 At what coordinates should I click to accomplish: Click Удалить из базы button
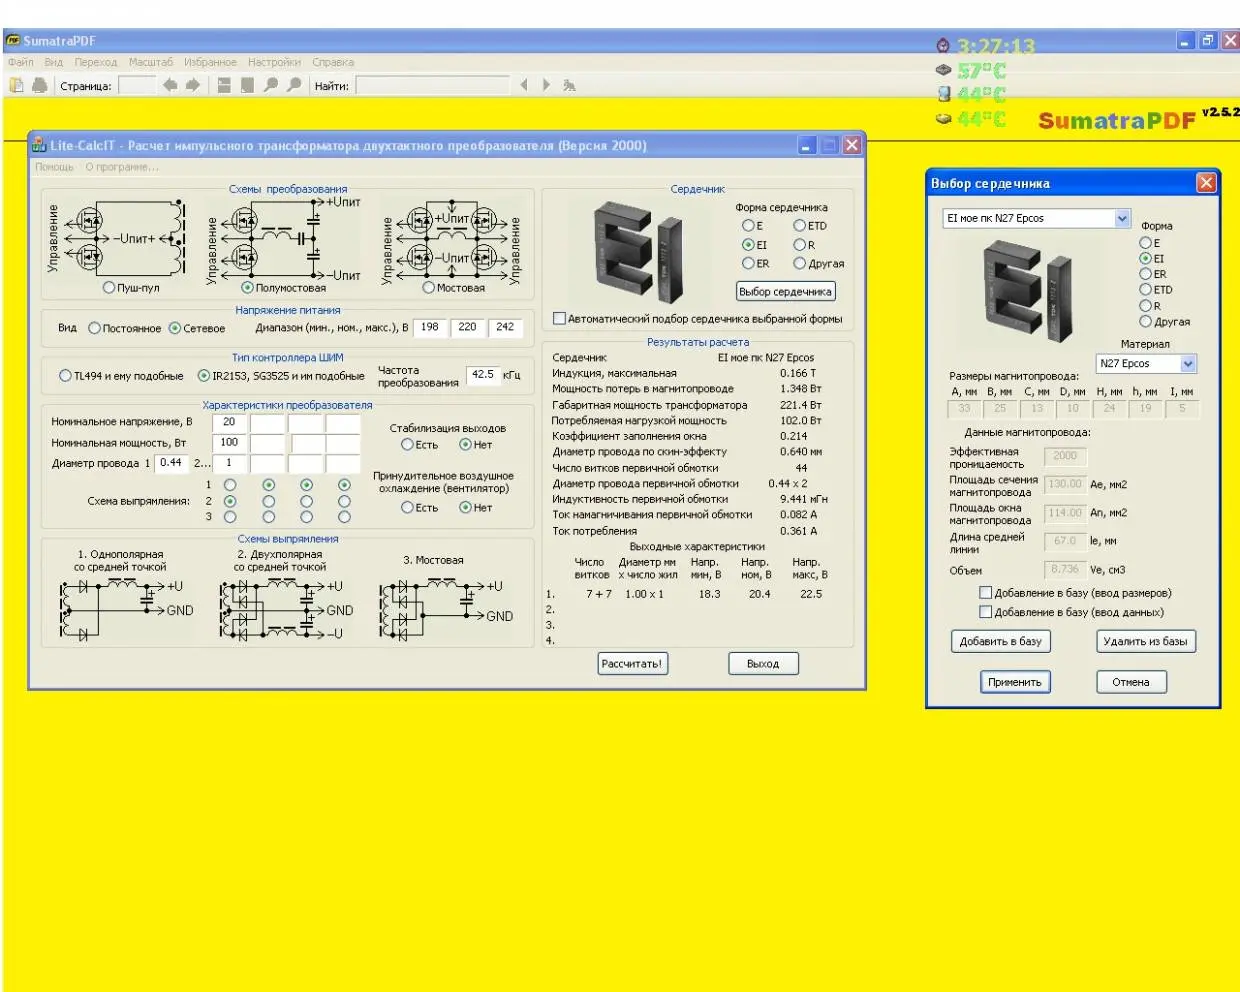coord(1145,642)
